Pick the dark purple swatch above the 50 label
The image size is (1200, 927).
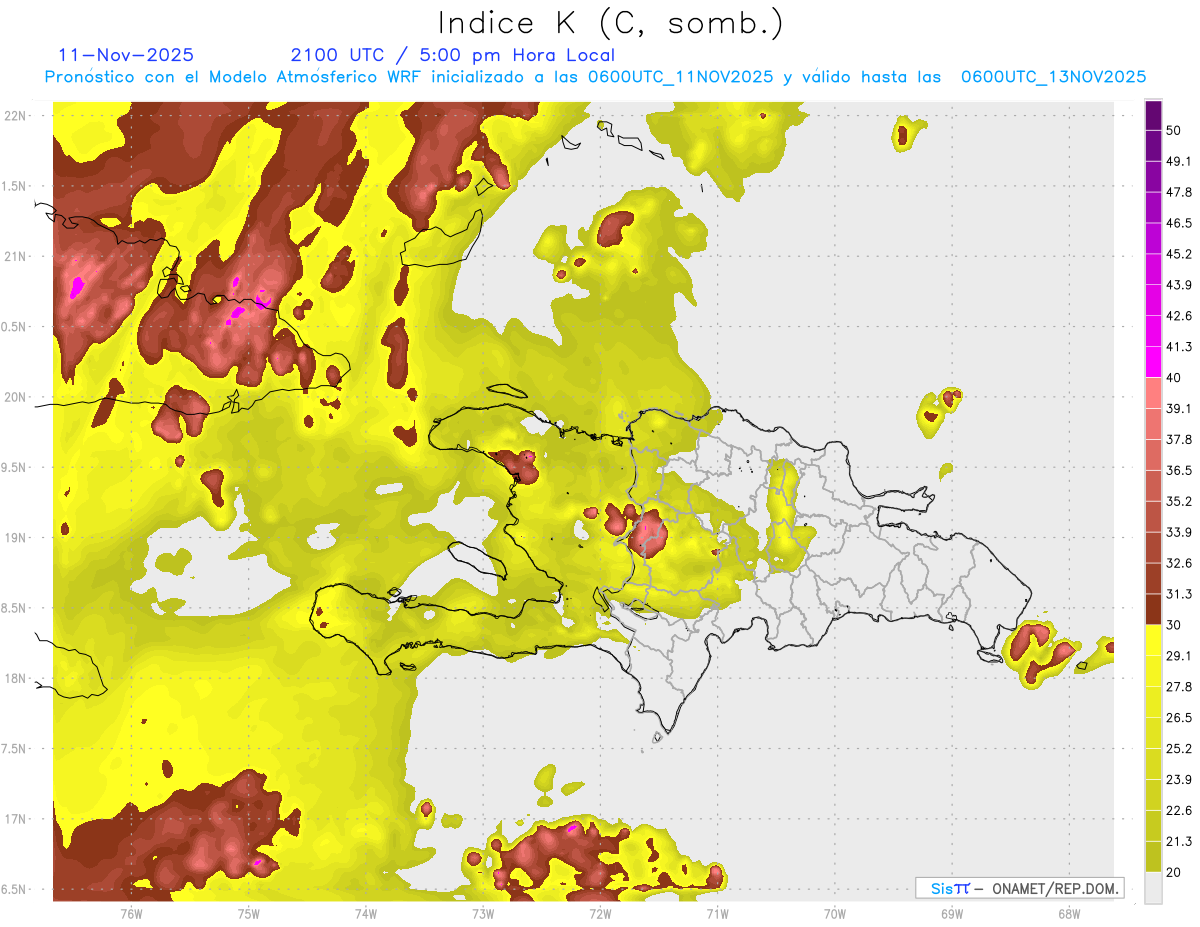point(1153,115)
